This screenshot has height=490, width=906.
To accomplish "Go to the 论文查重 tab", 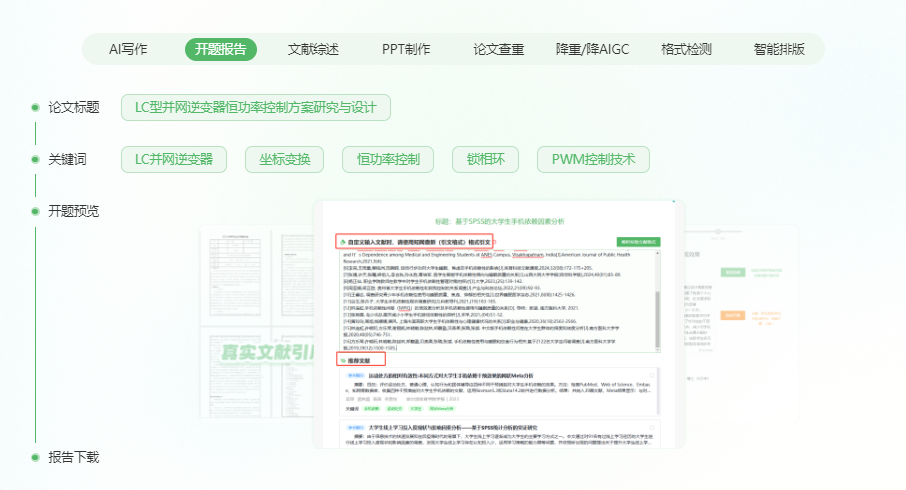I will 498,49.
